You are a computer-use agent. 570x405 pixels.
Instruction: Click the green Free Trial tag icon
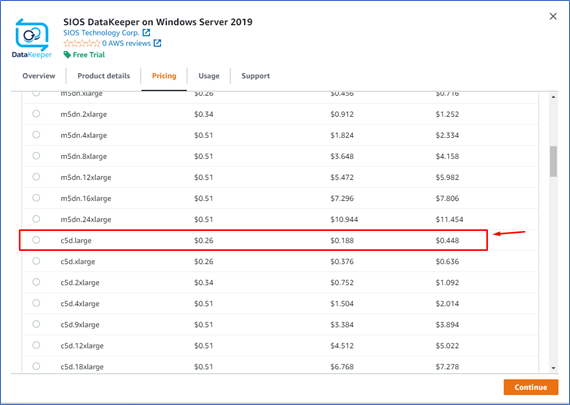67,55
